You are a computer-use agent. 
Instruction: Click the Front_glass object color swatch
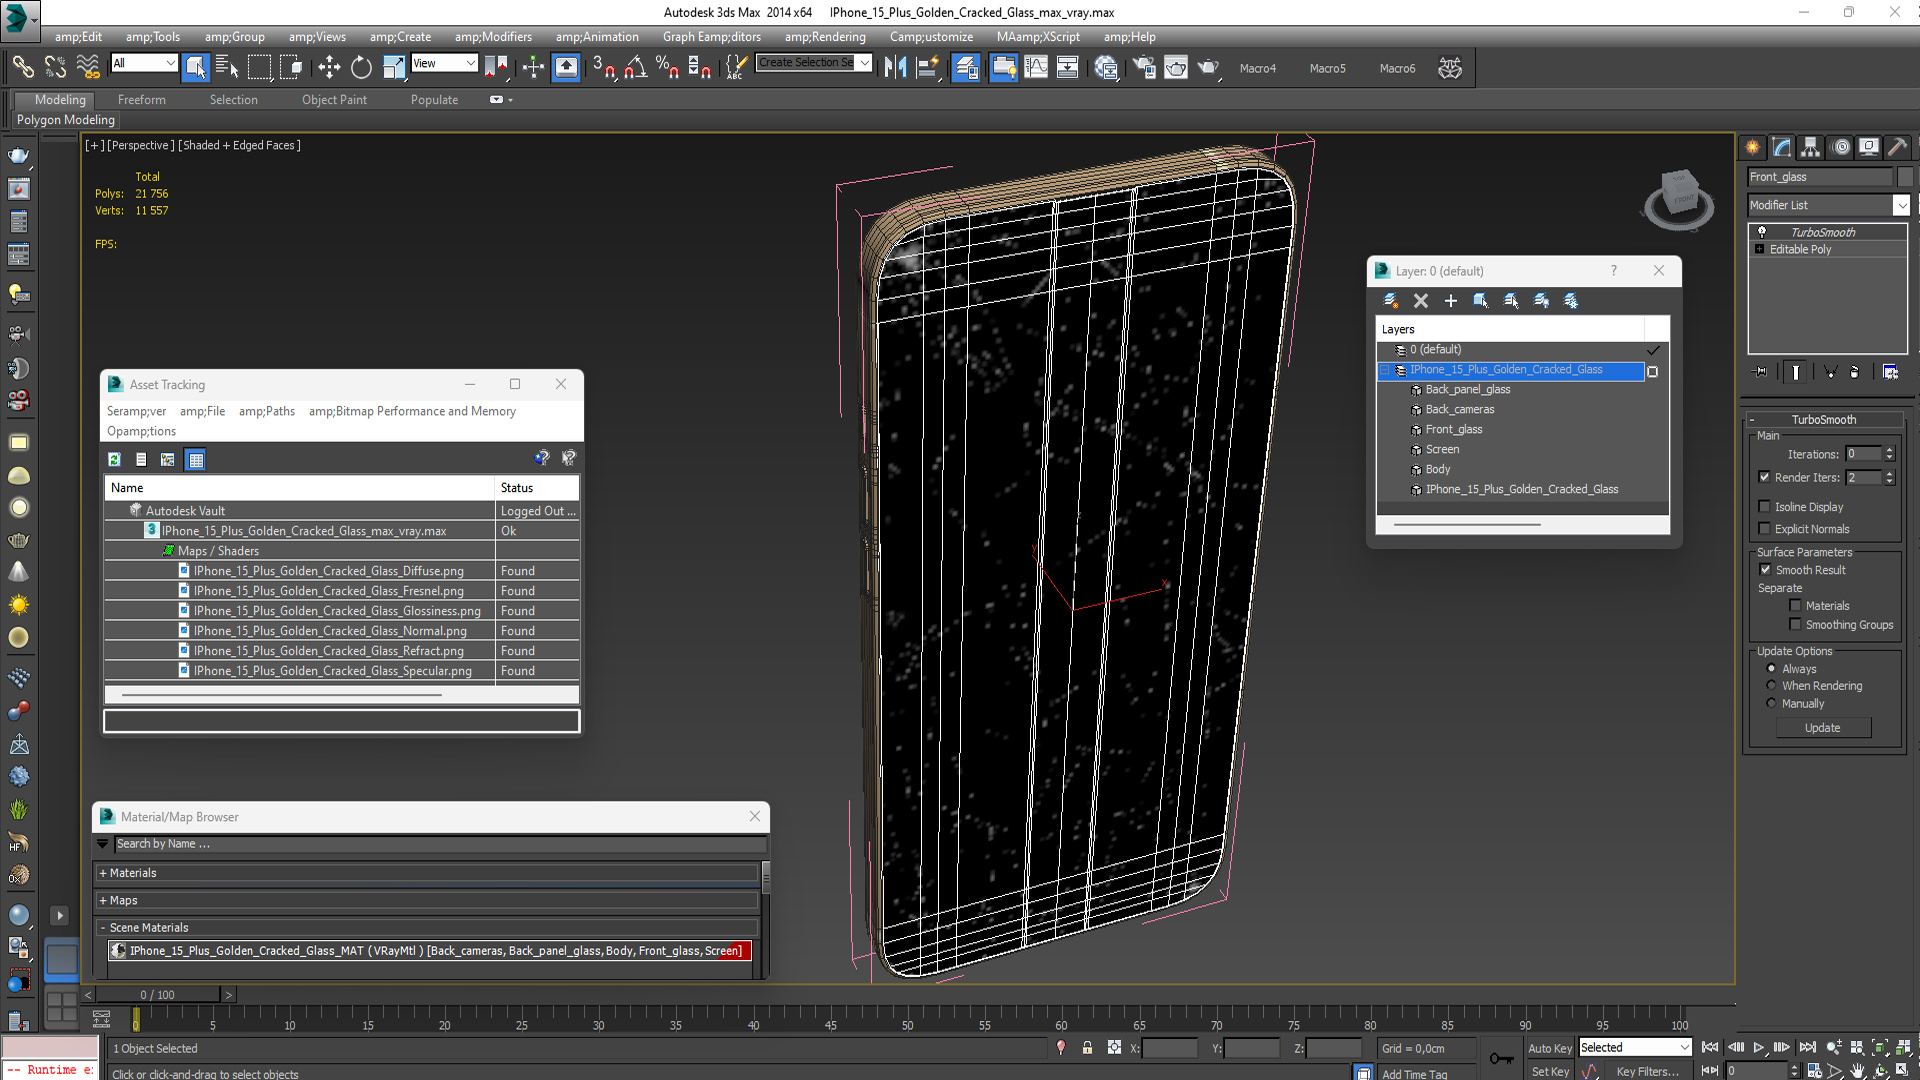(1904, 177)
